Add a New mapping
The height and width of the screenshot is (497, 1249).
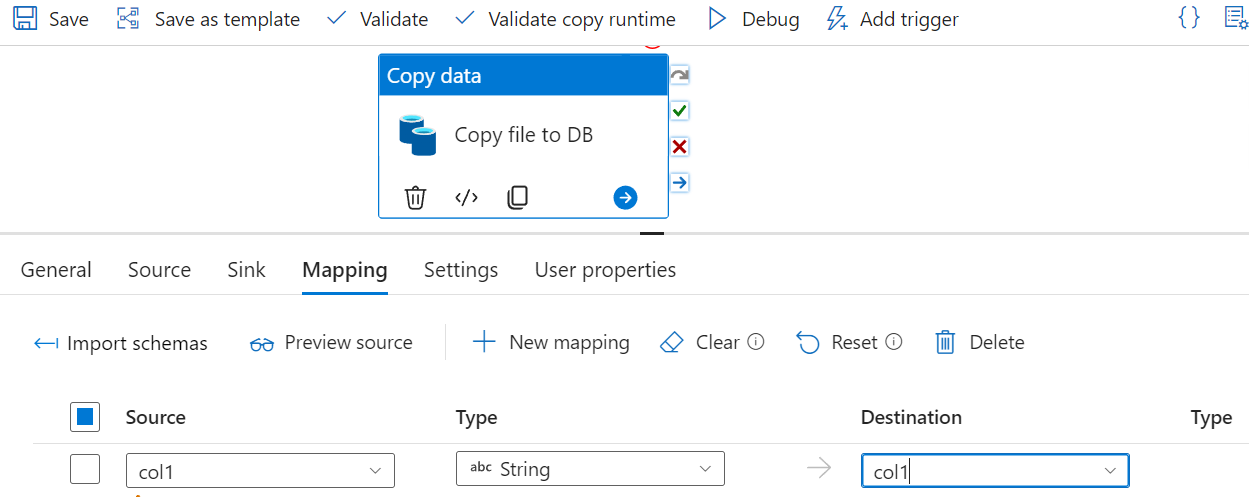tap(551, 343)
